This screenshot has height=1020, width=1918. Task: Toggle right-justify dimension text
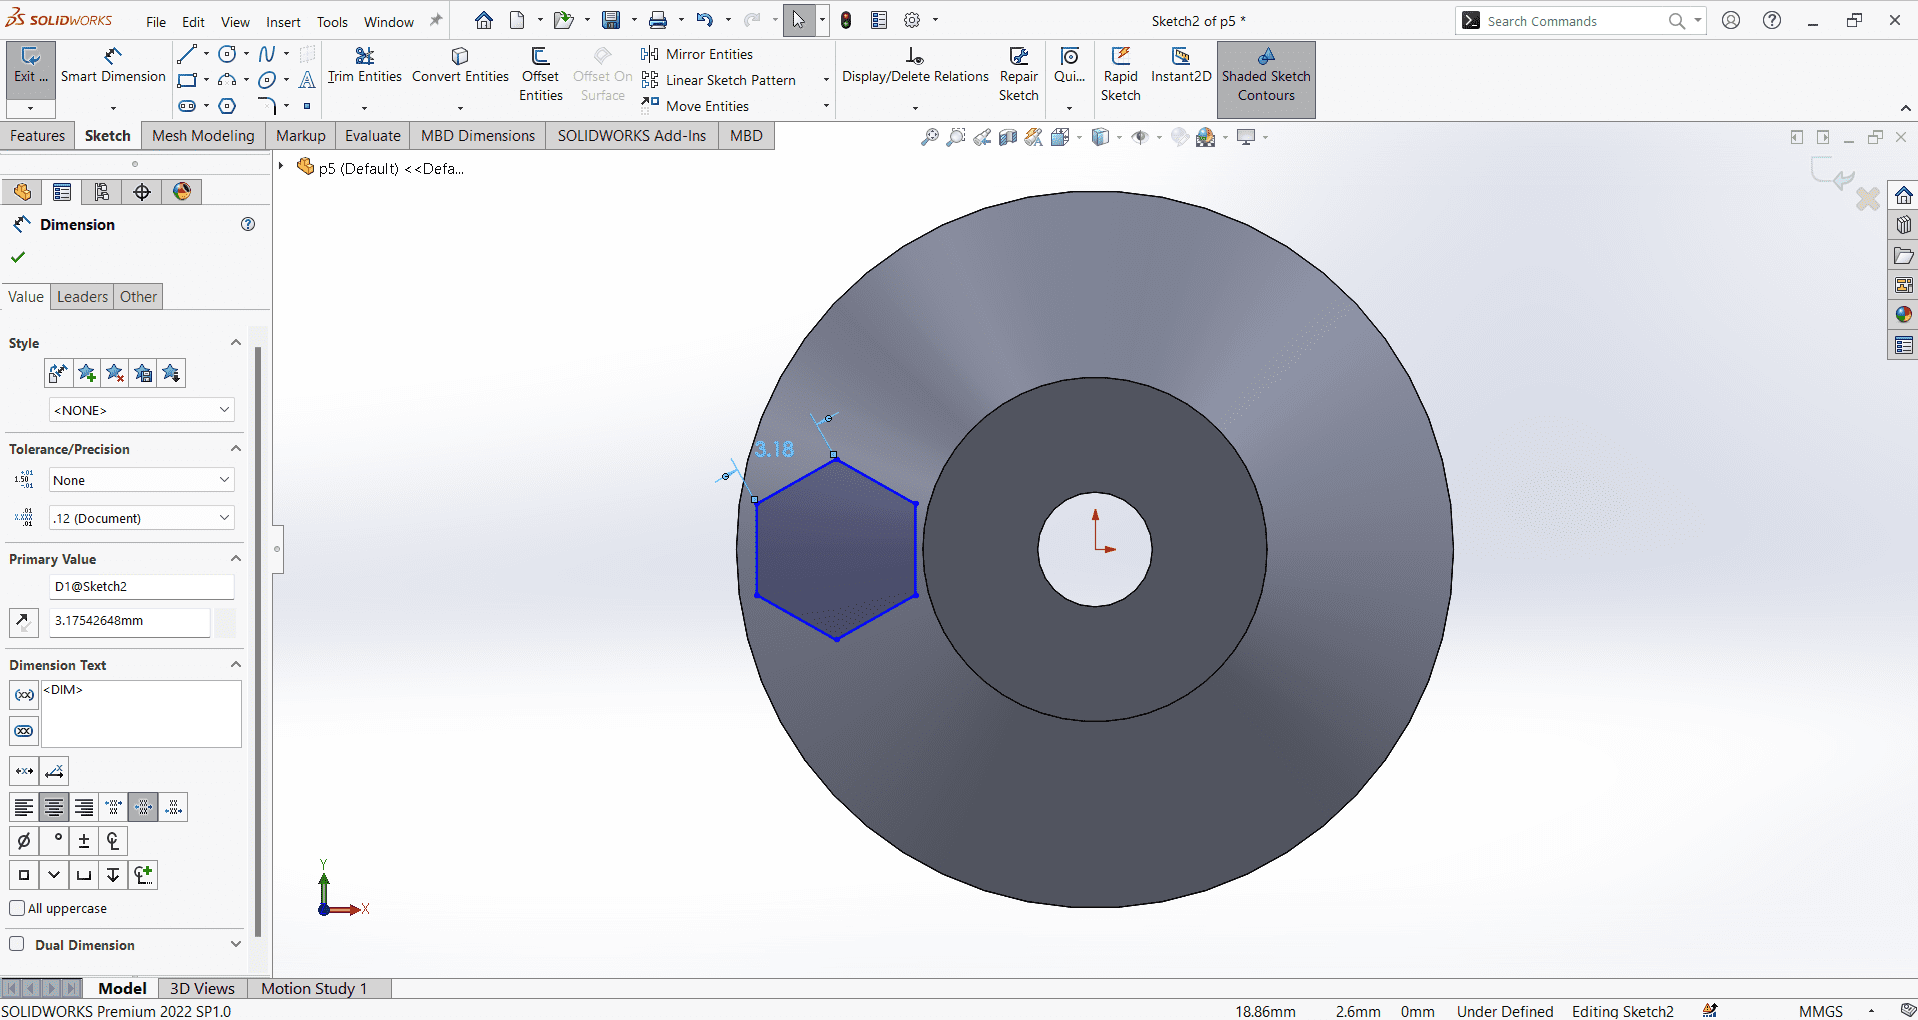tap(84, 807)
